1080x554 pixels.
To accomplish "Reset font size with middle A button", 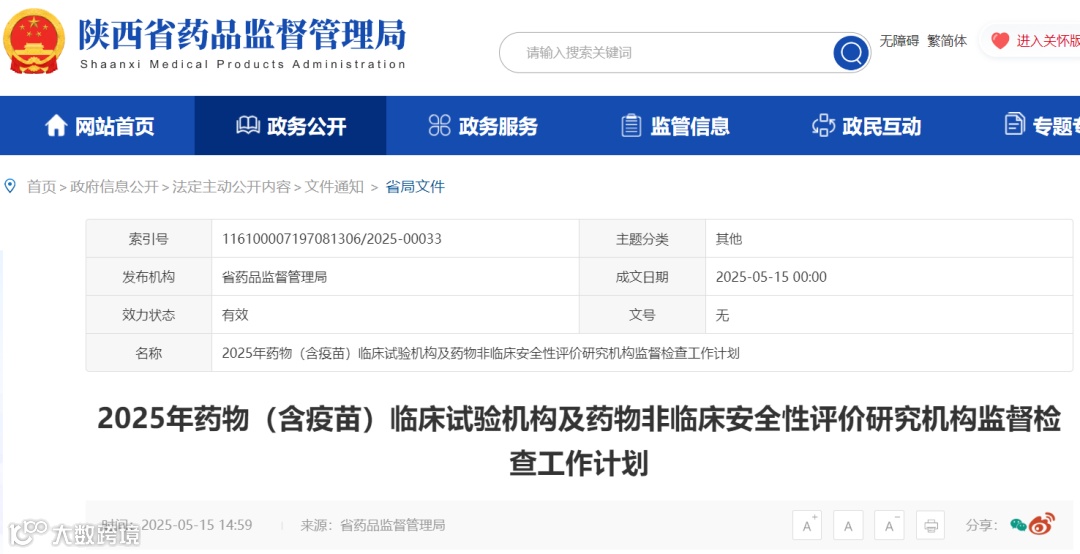I will tap(848, 525).
